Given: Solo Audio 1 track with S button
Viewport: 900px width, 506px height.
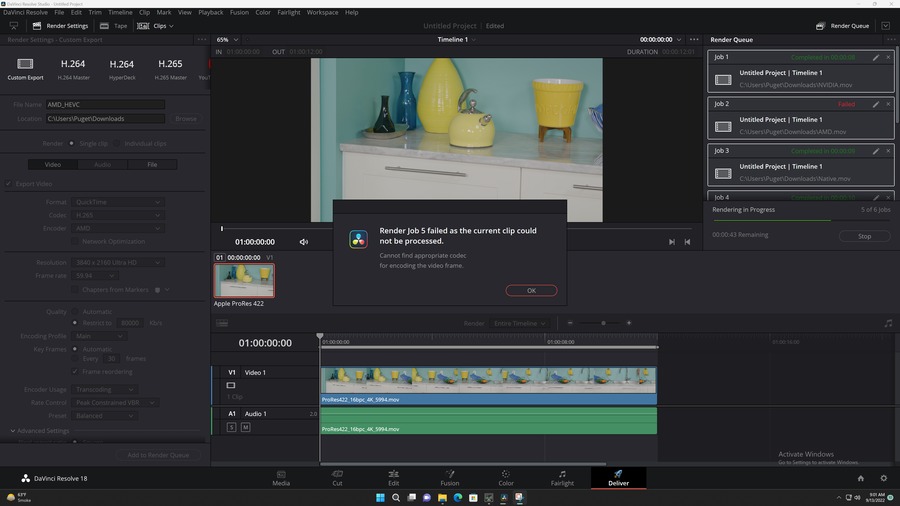Looking at the screenshot, I should click(x=231, y=427).
